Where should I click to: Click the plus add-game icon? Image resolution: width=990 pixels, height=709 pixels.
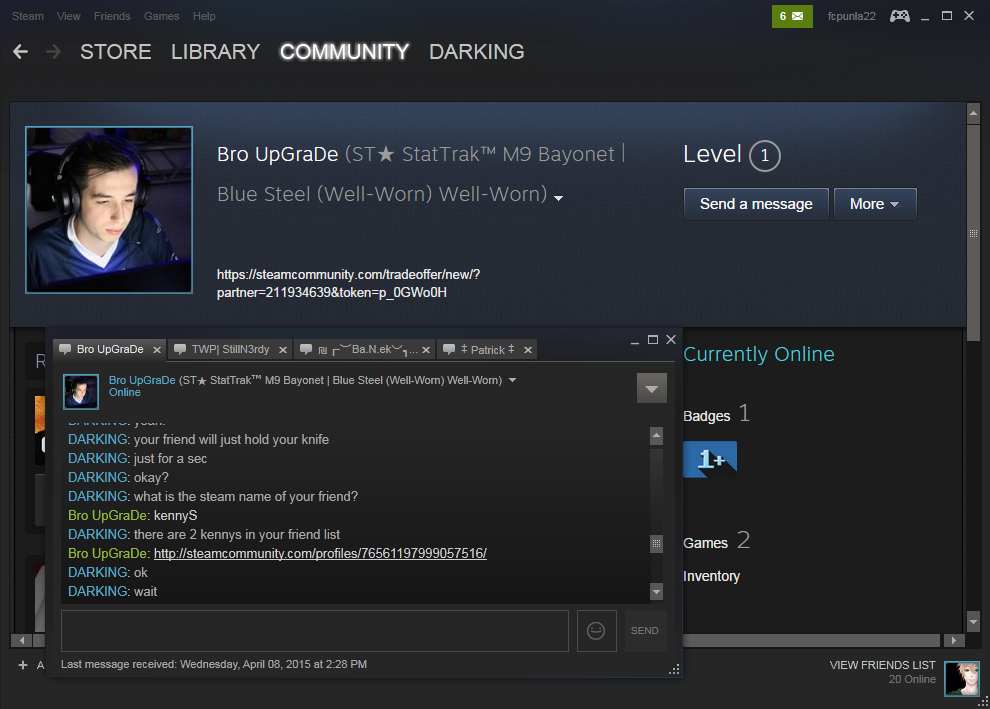(23, 665)
